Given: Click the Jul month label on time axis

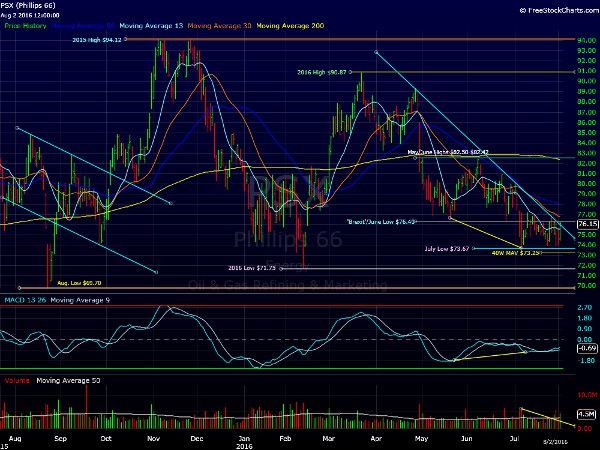Looking at the screenshot, I should [514, 439].
